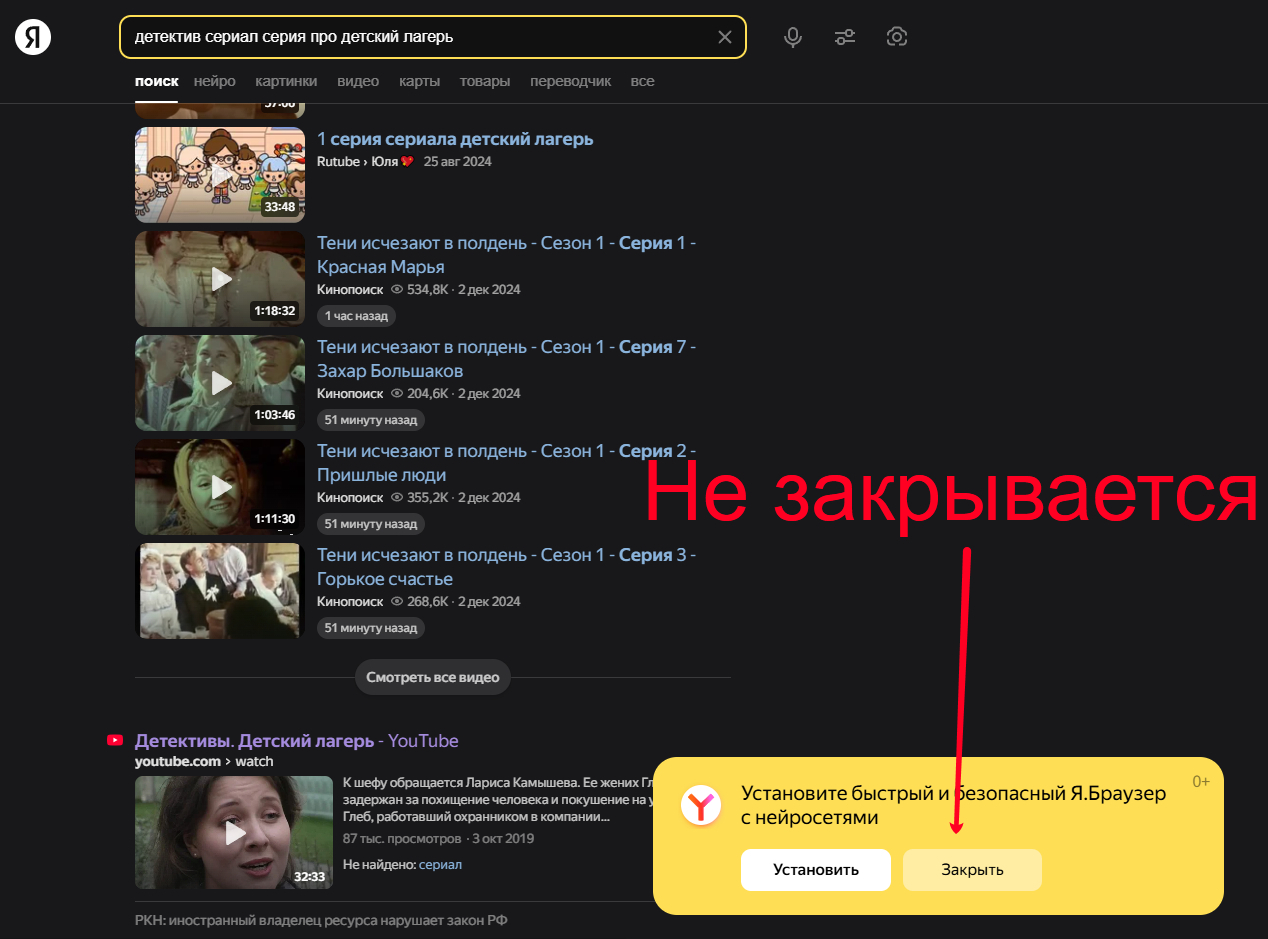This screenshot has width=1268, height=939.
Task: Click Кинопоиск source with 204,6K views
Action: [350, 393]
